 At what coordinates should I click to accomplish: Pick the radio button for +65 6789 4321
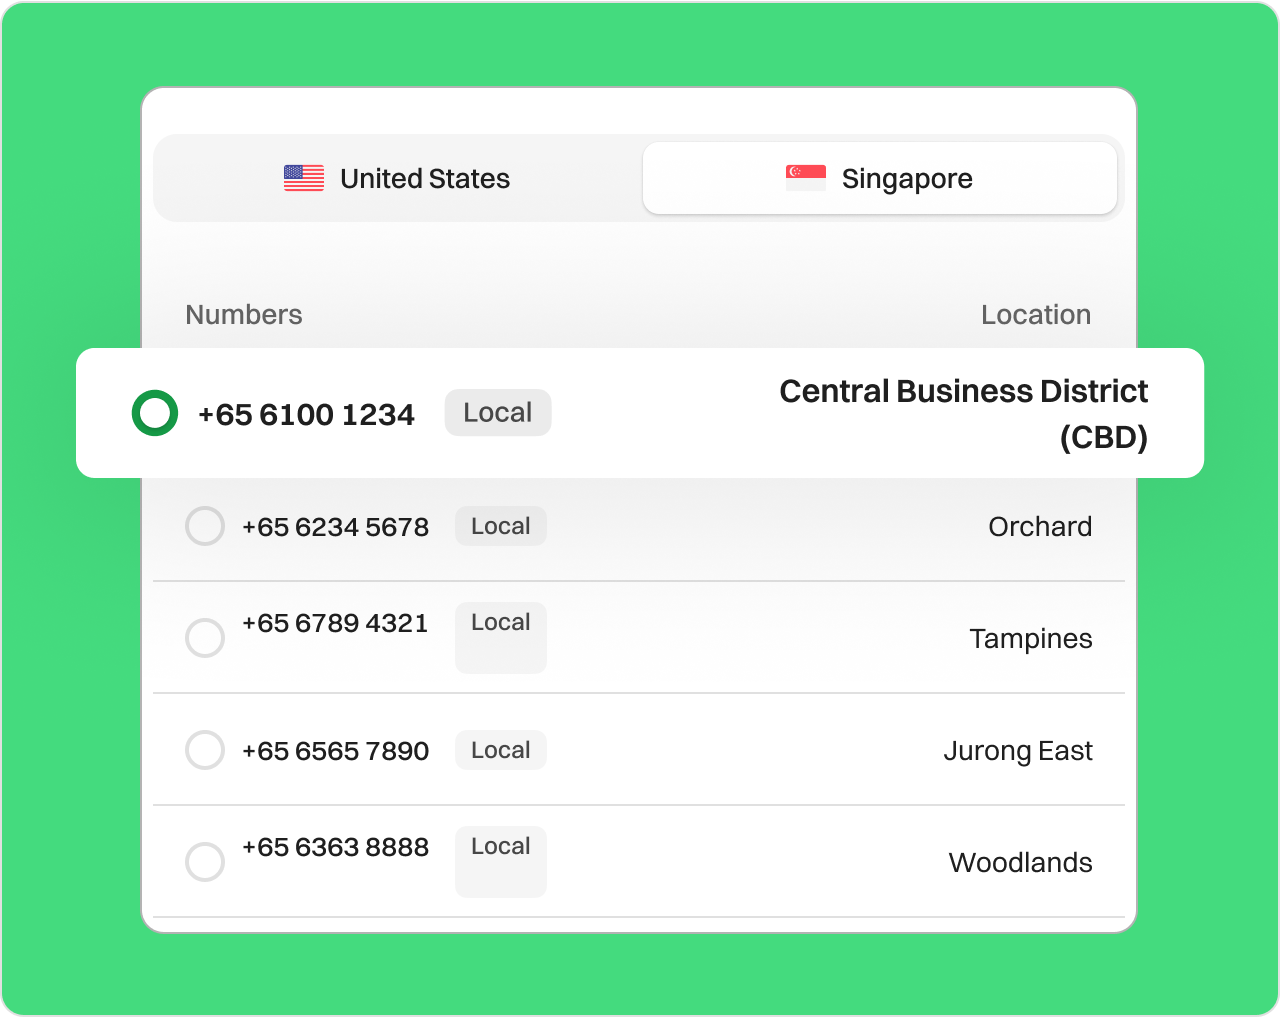205,638
